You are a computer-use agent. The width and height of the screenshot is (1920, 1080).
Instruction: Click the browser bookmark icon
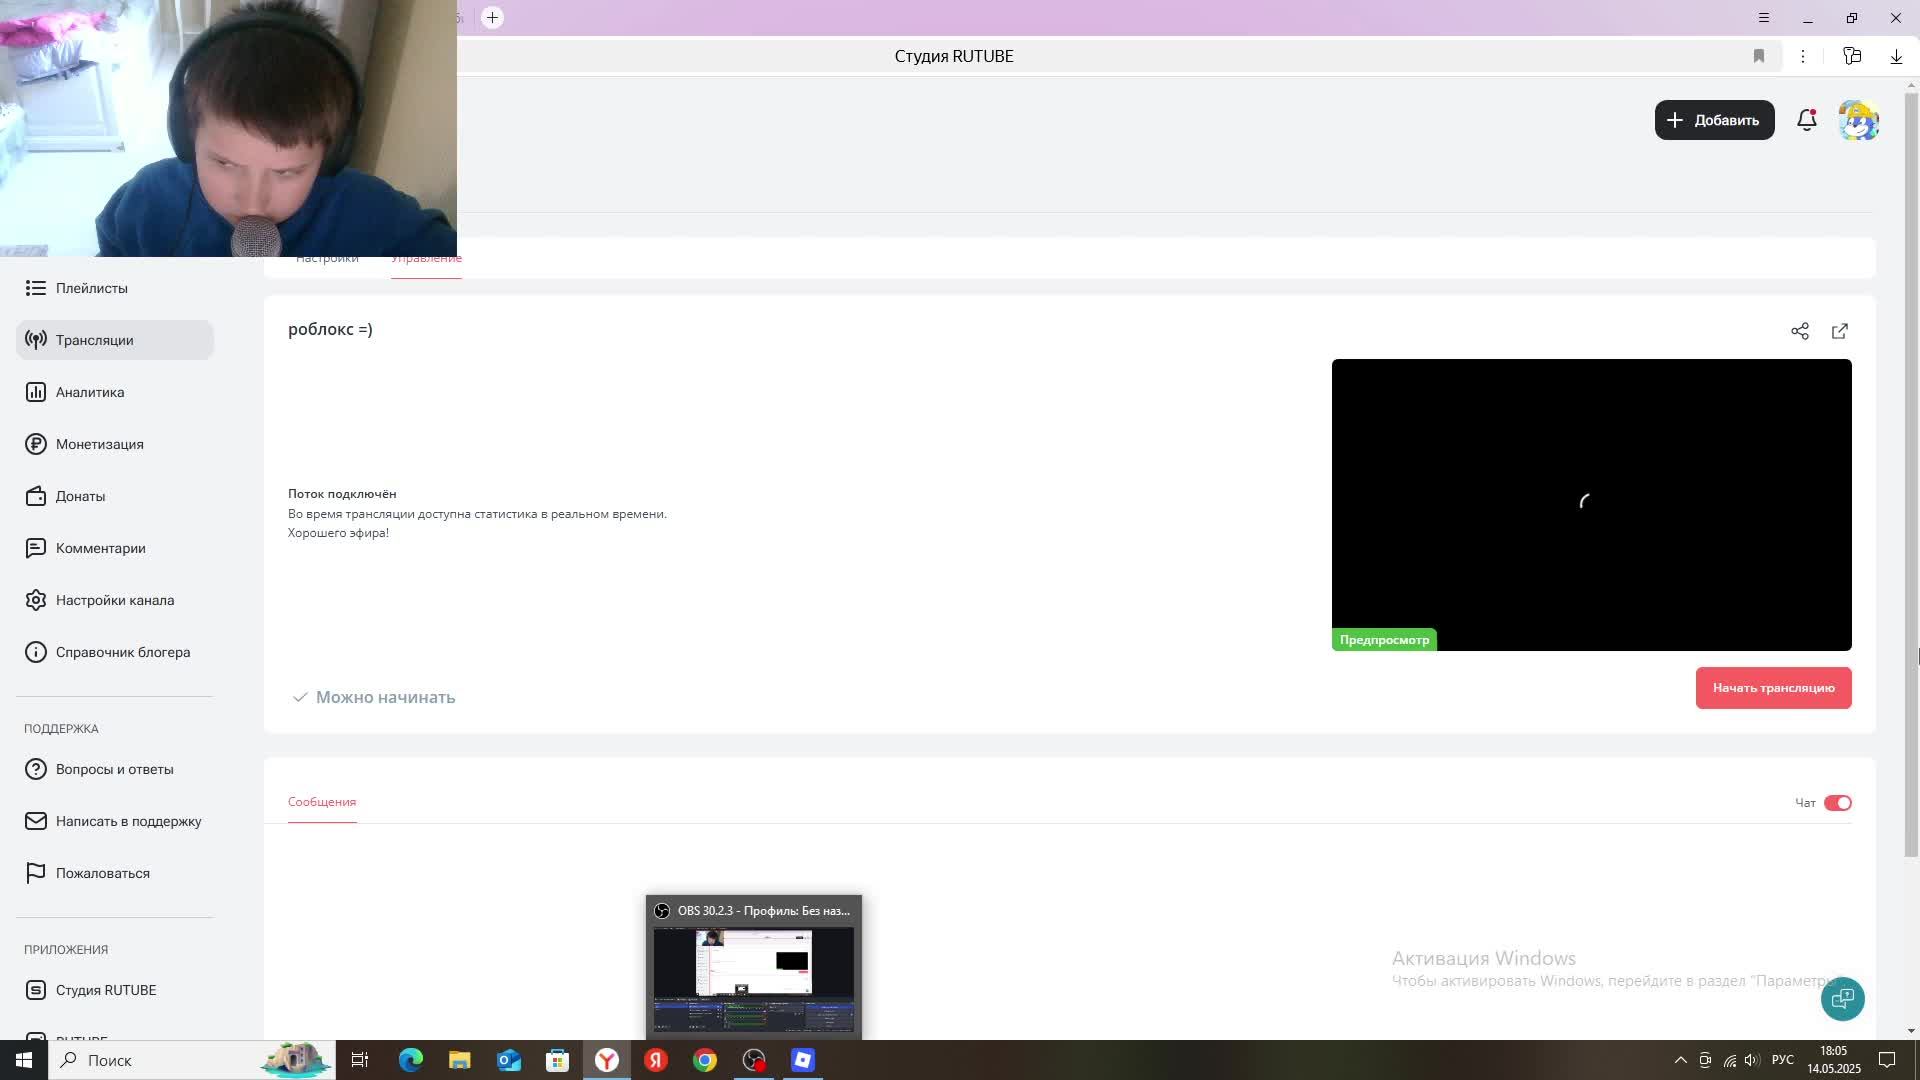[x=1759, y=56]
